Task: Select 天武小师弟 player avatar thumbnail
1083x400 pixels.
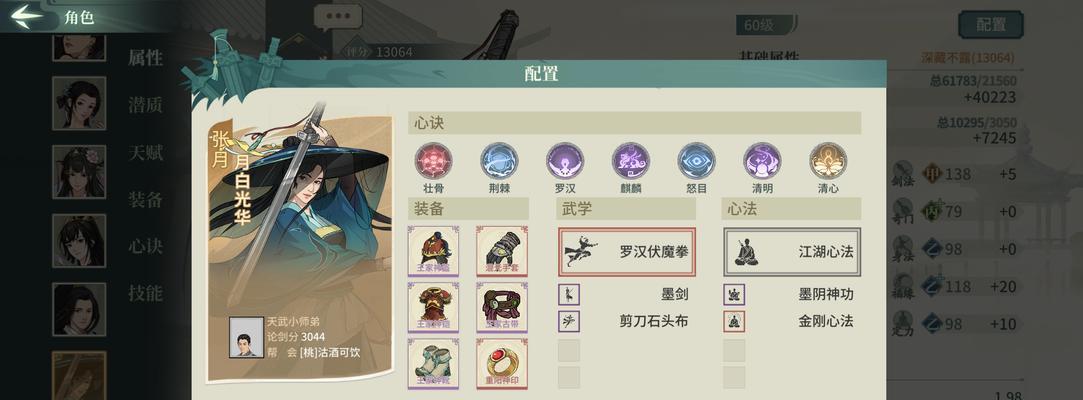Action: click(x=247, y=337)
